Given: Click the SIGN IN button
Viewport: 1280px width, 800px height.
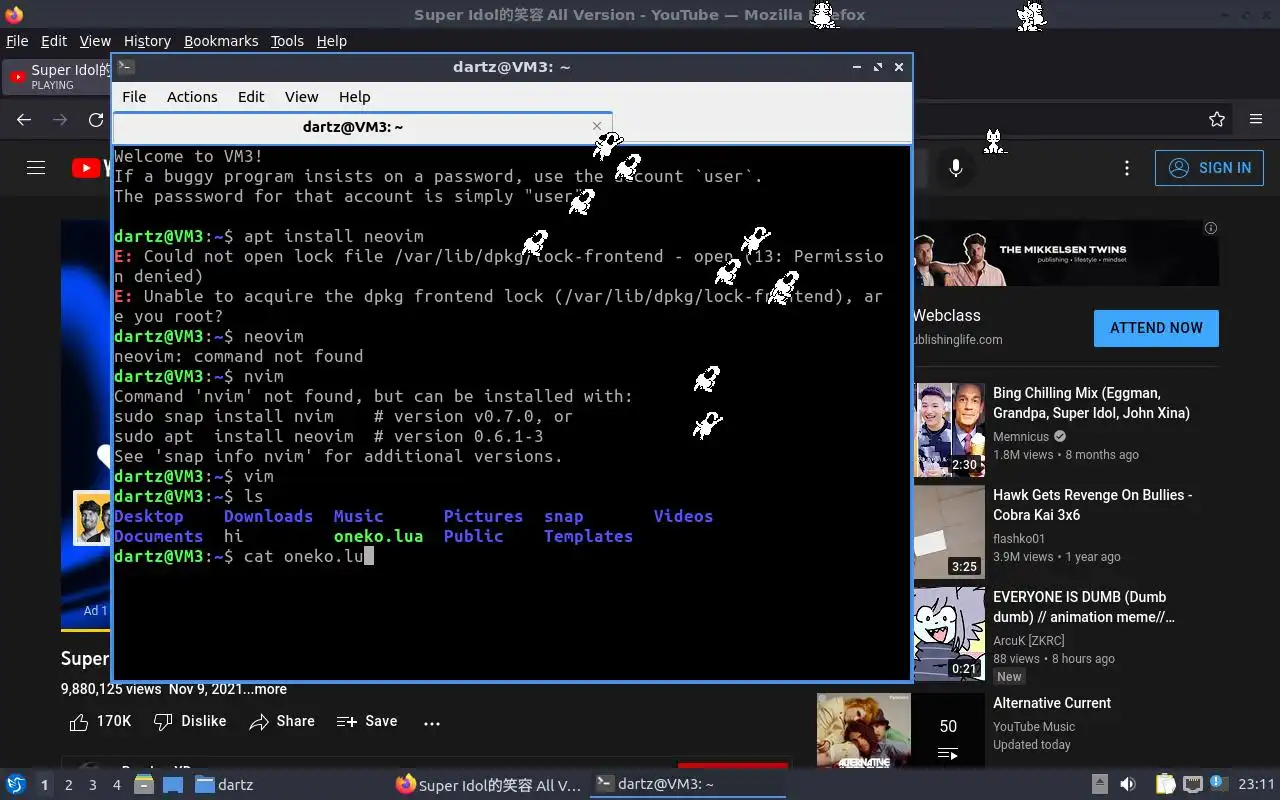Looking at the screenshot, I should (x=1209, y=168).
